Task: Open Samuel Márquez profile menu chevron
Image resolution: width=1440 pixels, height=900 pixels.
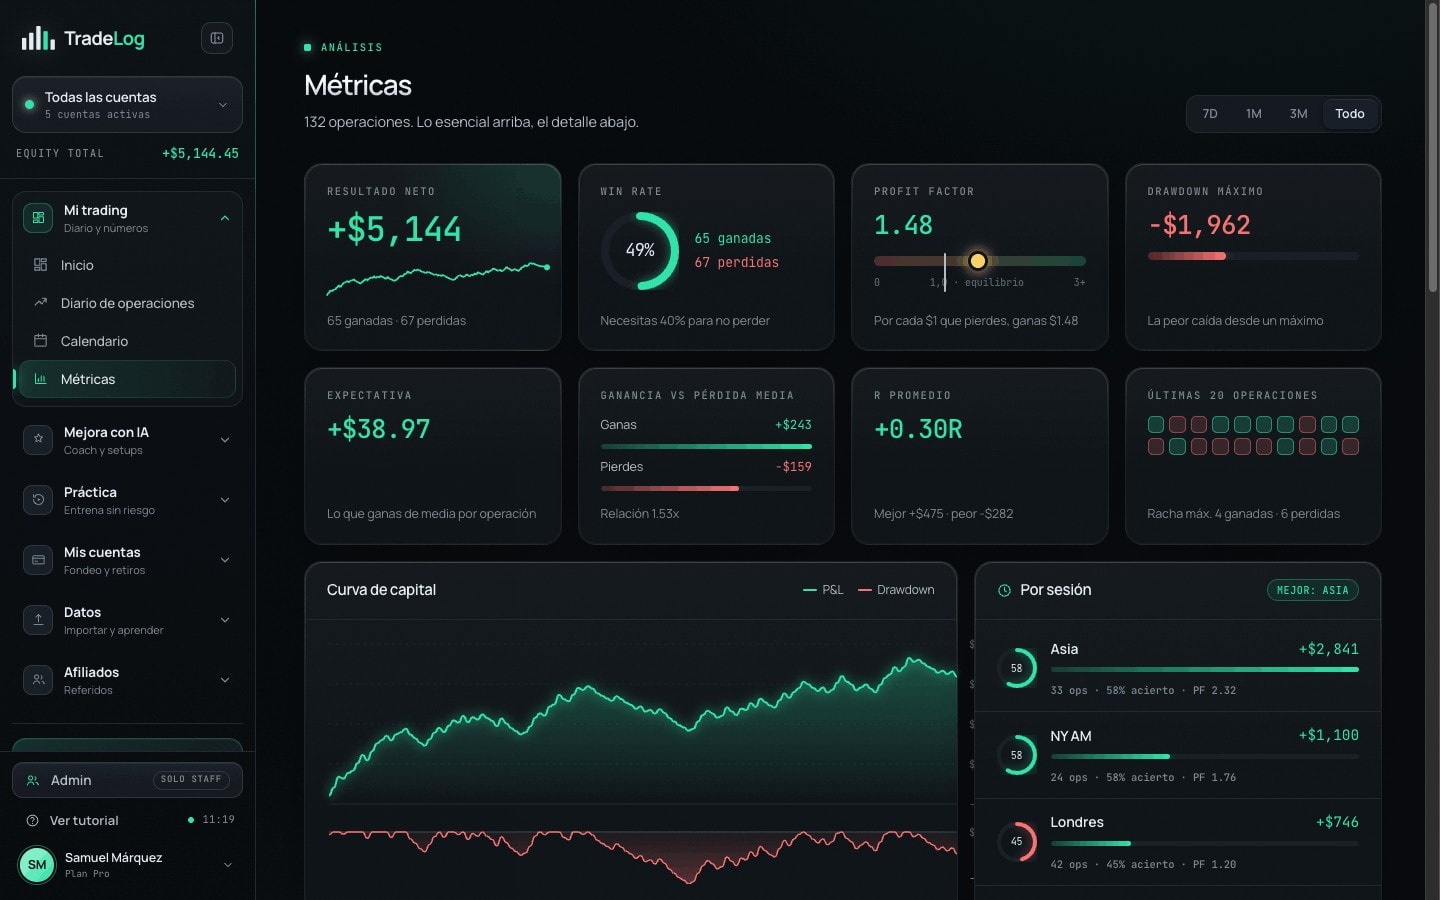Action: click(x=227, y=865)
